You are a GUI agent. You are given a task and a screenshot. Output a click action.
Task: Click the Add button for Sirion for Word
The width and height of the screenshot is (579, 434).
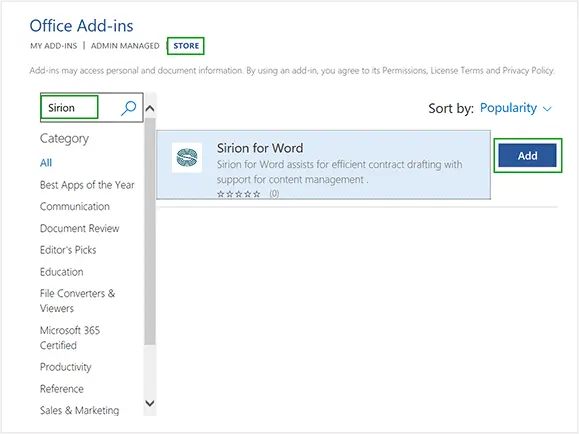(x=527, y=156)
